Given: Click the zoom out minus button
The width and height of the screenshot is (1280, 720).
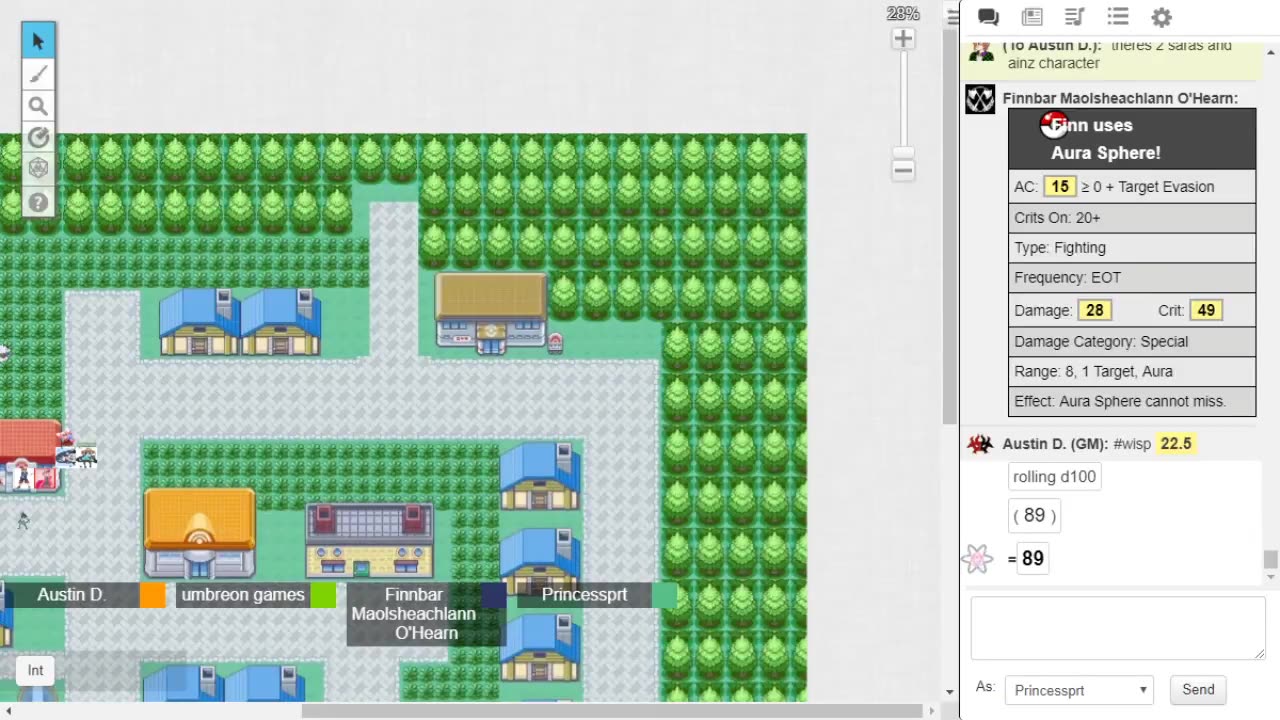Looking at the screenshot, I should (x=903, y=169).
